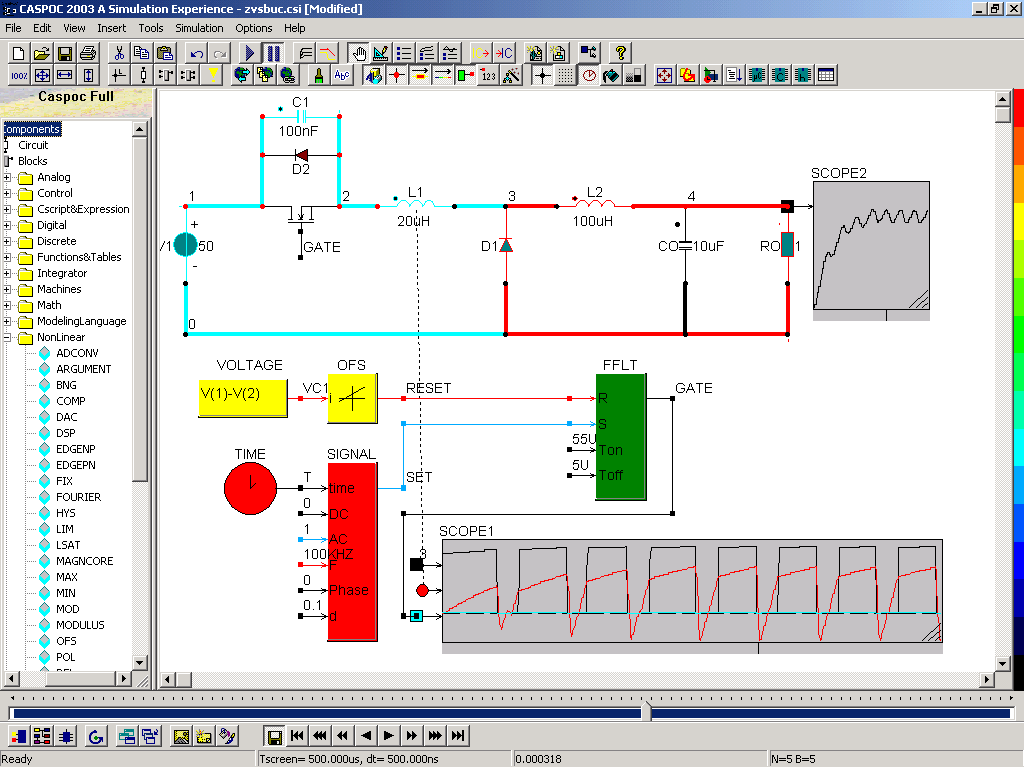Screen dimensions: 1024x768
Task: Expand the Integrator folder
Action: tap(7, 273)
